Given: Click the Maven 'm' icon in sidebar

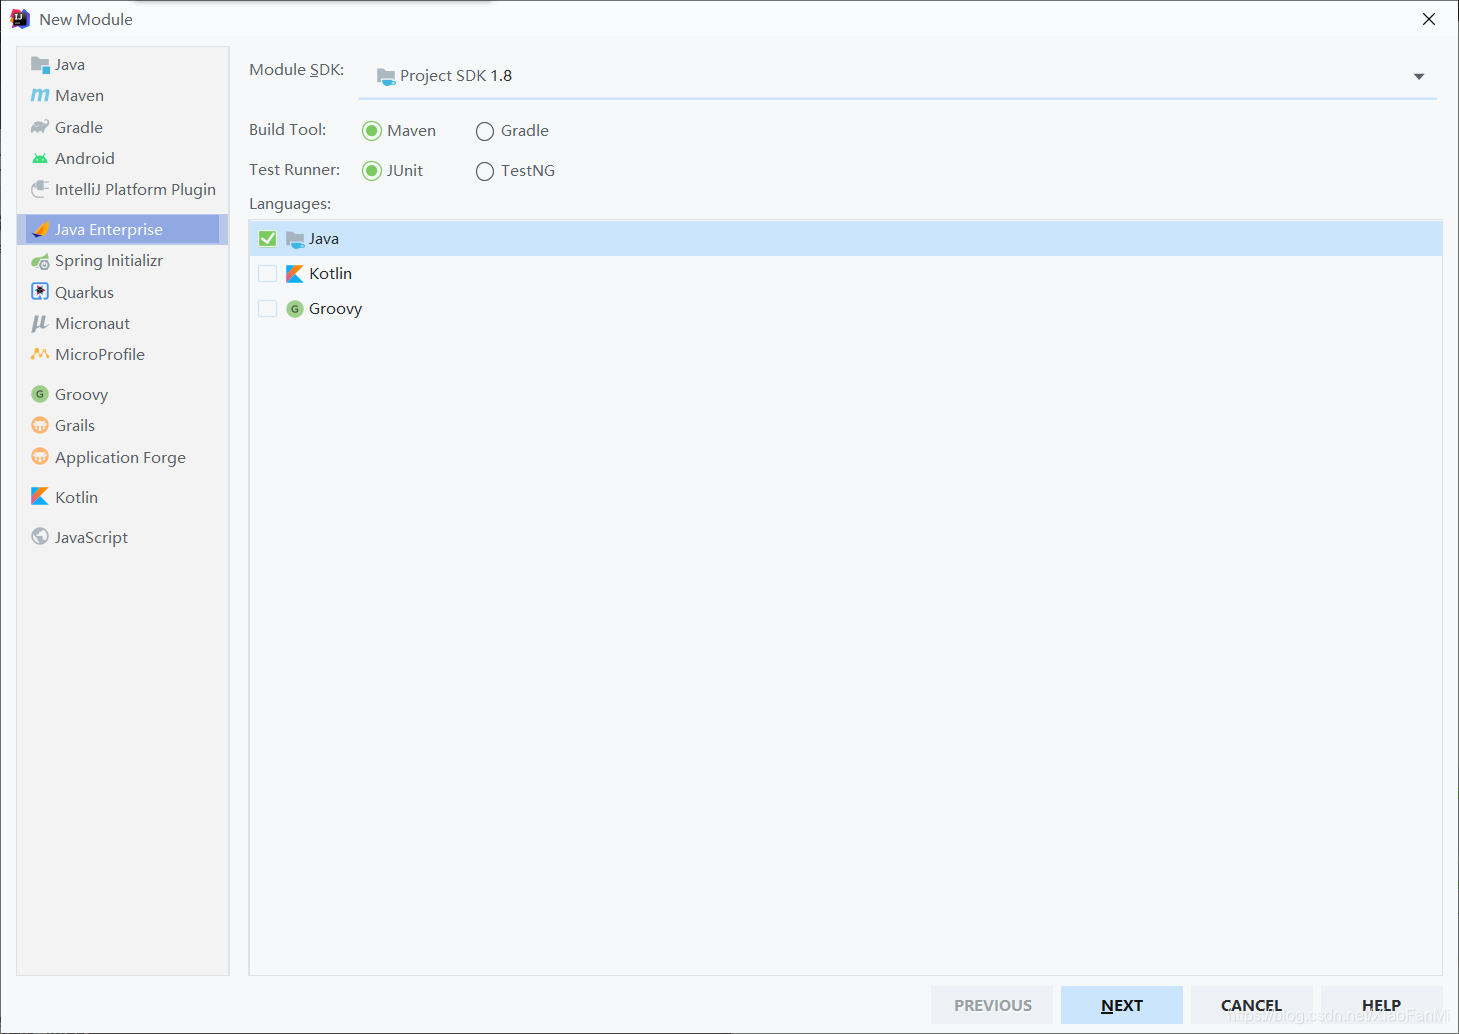Looking at the screenshot, I should (x=40, y=96).
